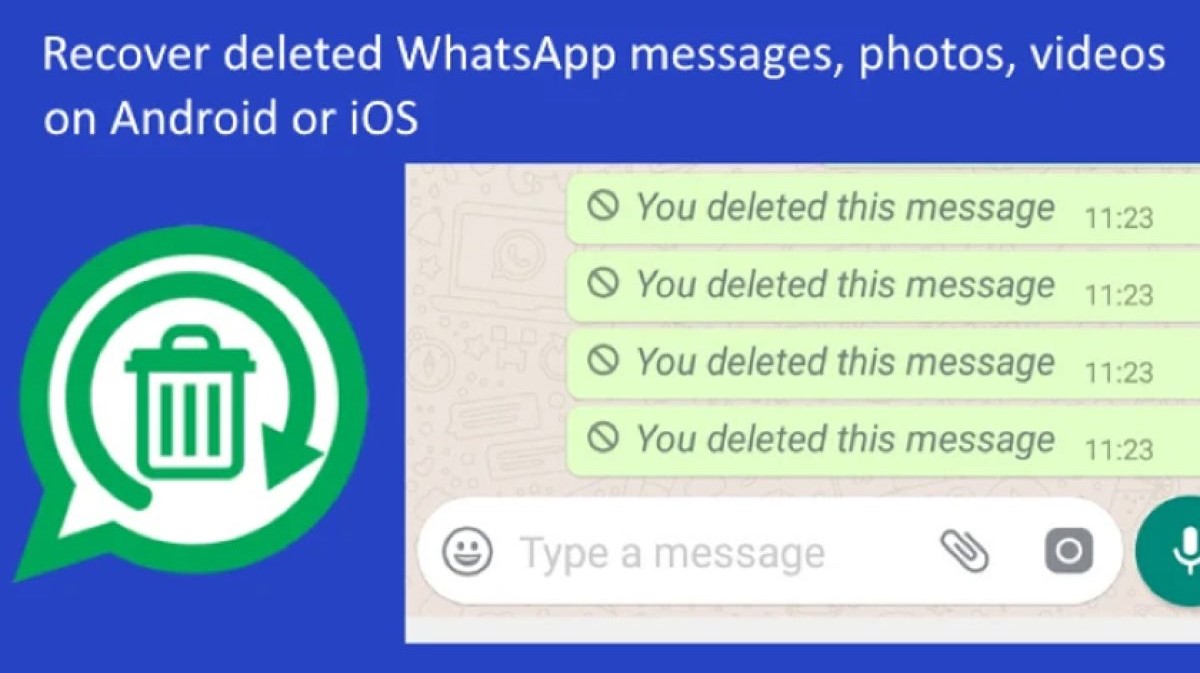Click the 11:23 timestamp on top message
This screenshot has height=673, width=1200.
click(x=1119, y=217)
